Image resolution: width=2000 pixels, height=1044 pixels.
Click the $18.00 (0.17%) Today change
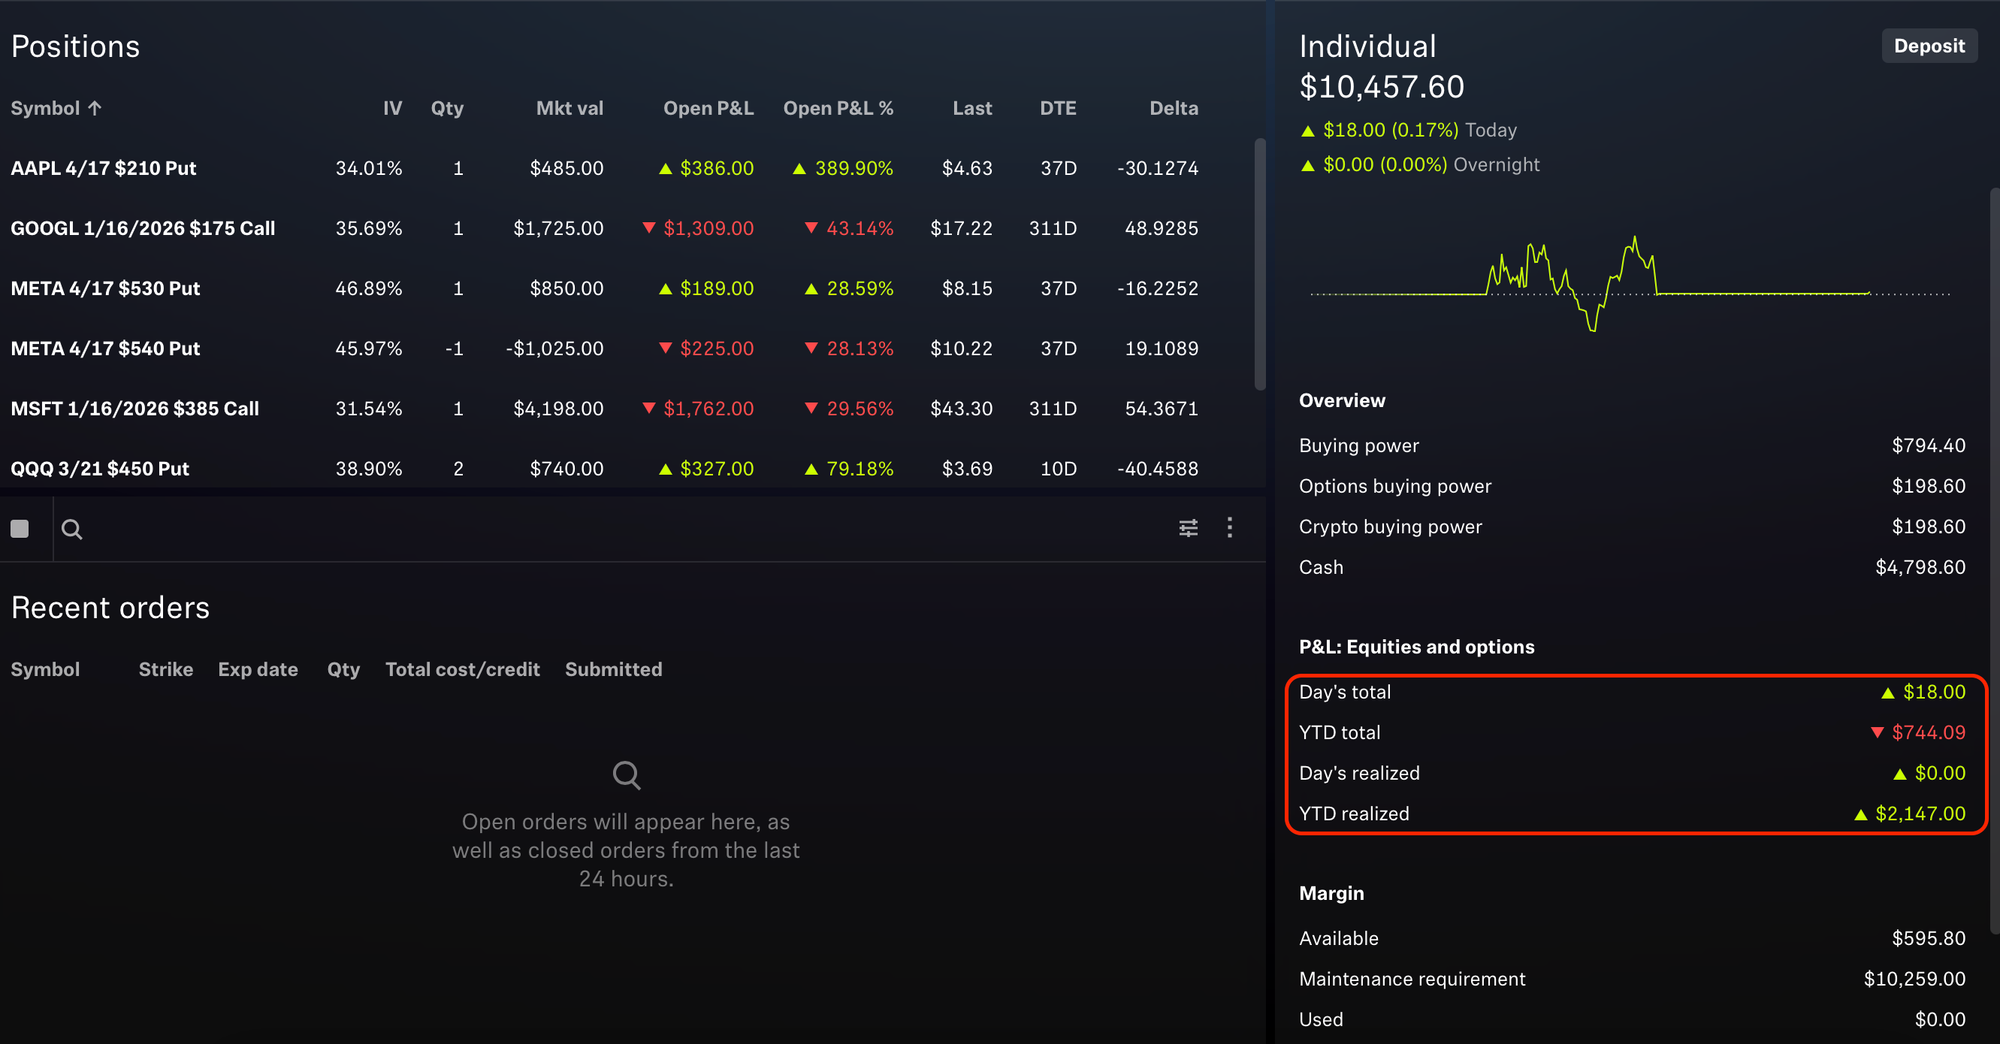[1408, 130]
